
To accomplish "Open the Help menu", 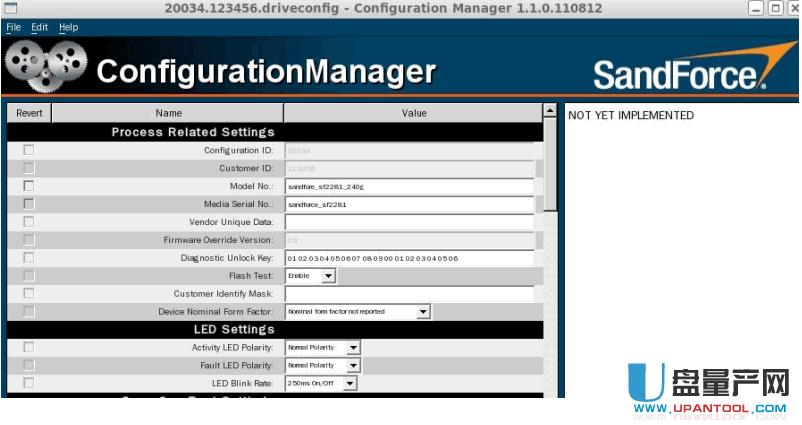I will [69, 27].
